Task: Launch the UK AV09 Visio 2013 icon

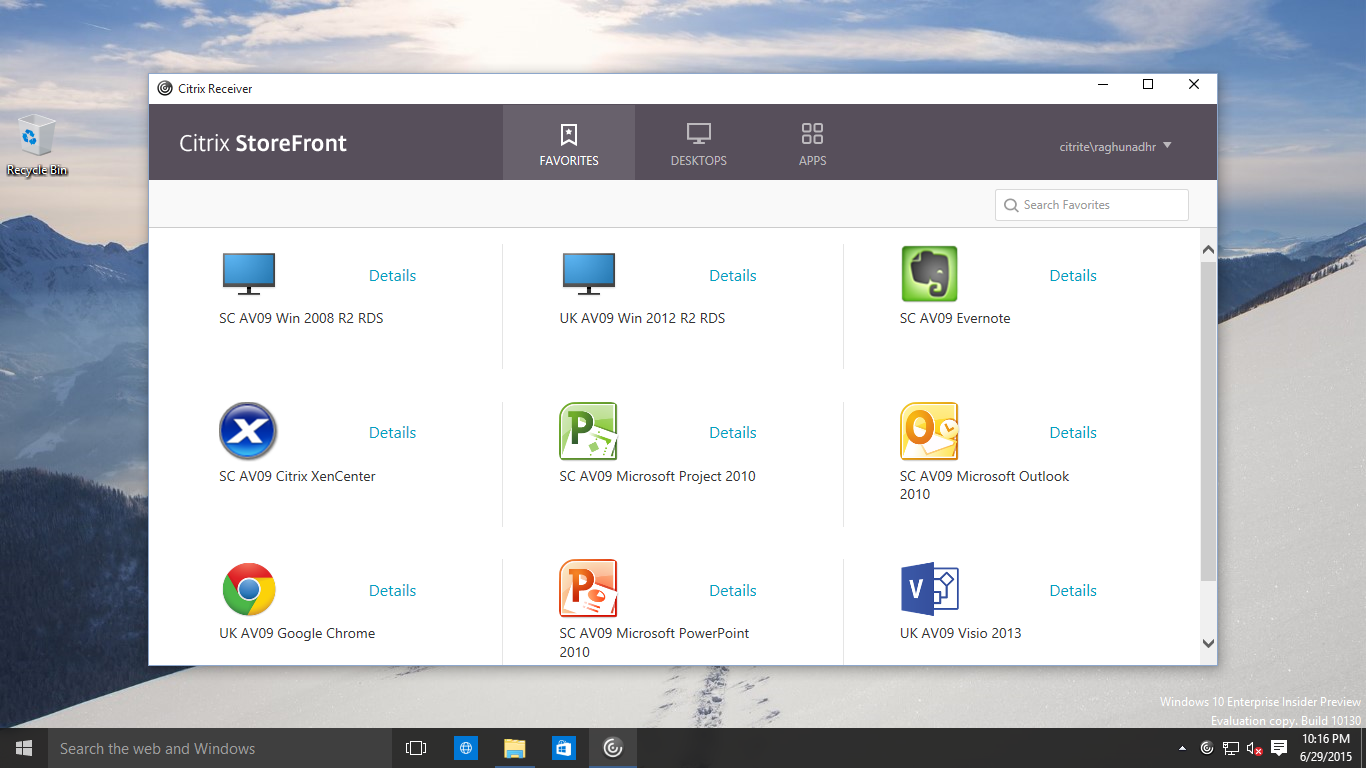Action: coord(929,589)
